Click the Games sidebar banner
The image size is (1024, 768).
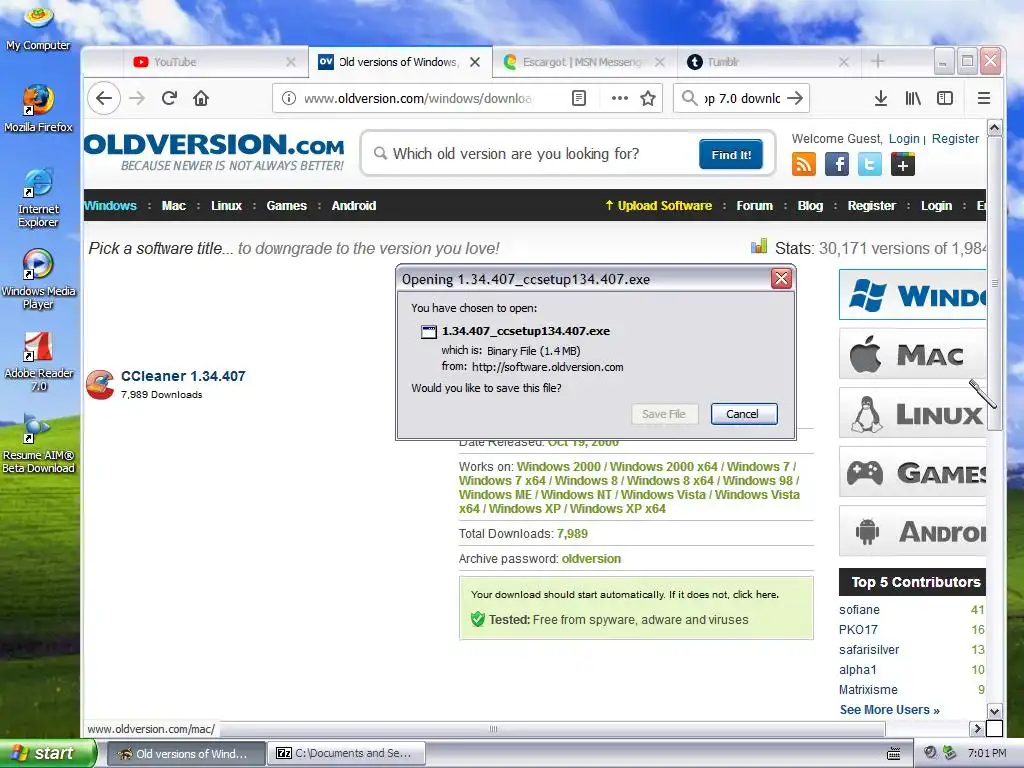[x=912, y=472]
